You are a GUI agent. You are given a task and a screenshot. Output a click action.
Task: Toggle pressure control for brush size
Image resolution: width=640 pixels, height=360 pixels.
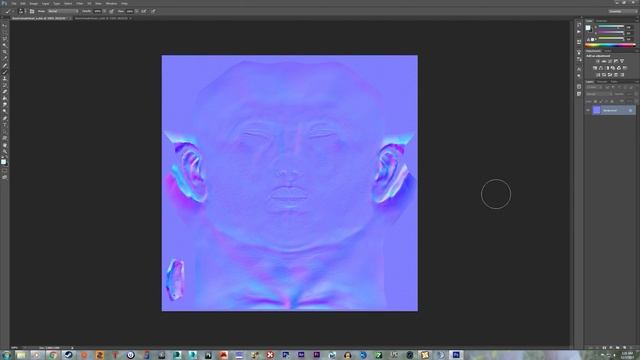[x=153, y=11]
